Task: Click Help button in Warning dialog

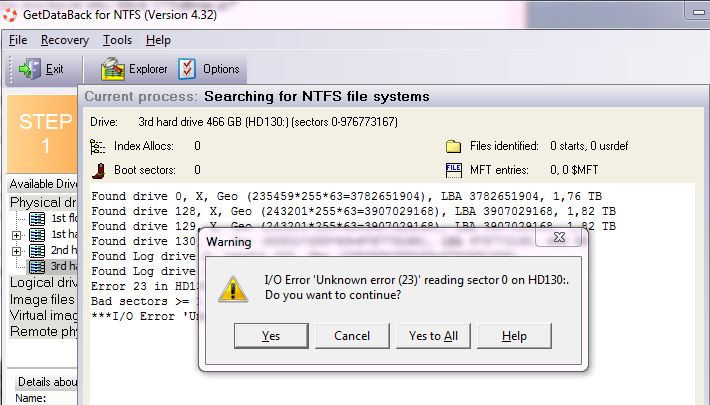Action: tap(514, 336)
